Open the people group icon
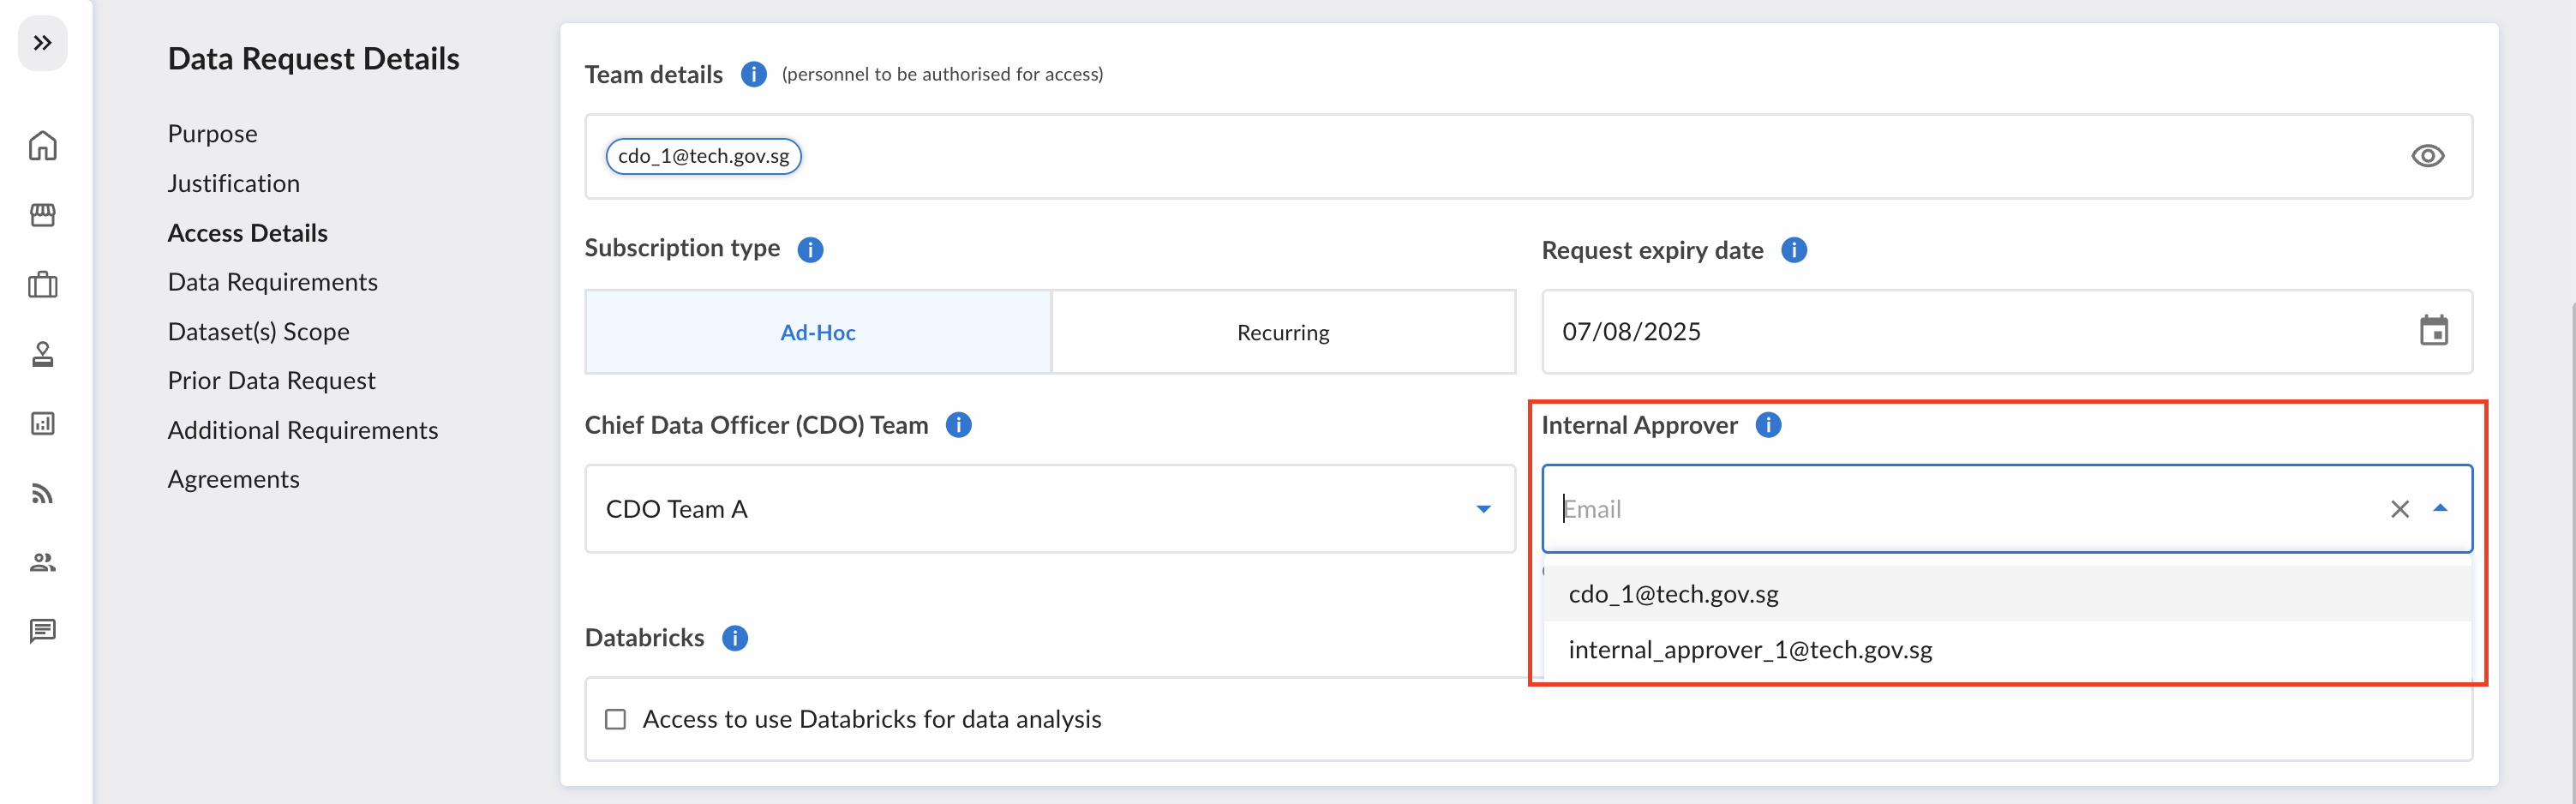This screenshot has width=2576, height=804. [x=42, y=562]
